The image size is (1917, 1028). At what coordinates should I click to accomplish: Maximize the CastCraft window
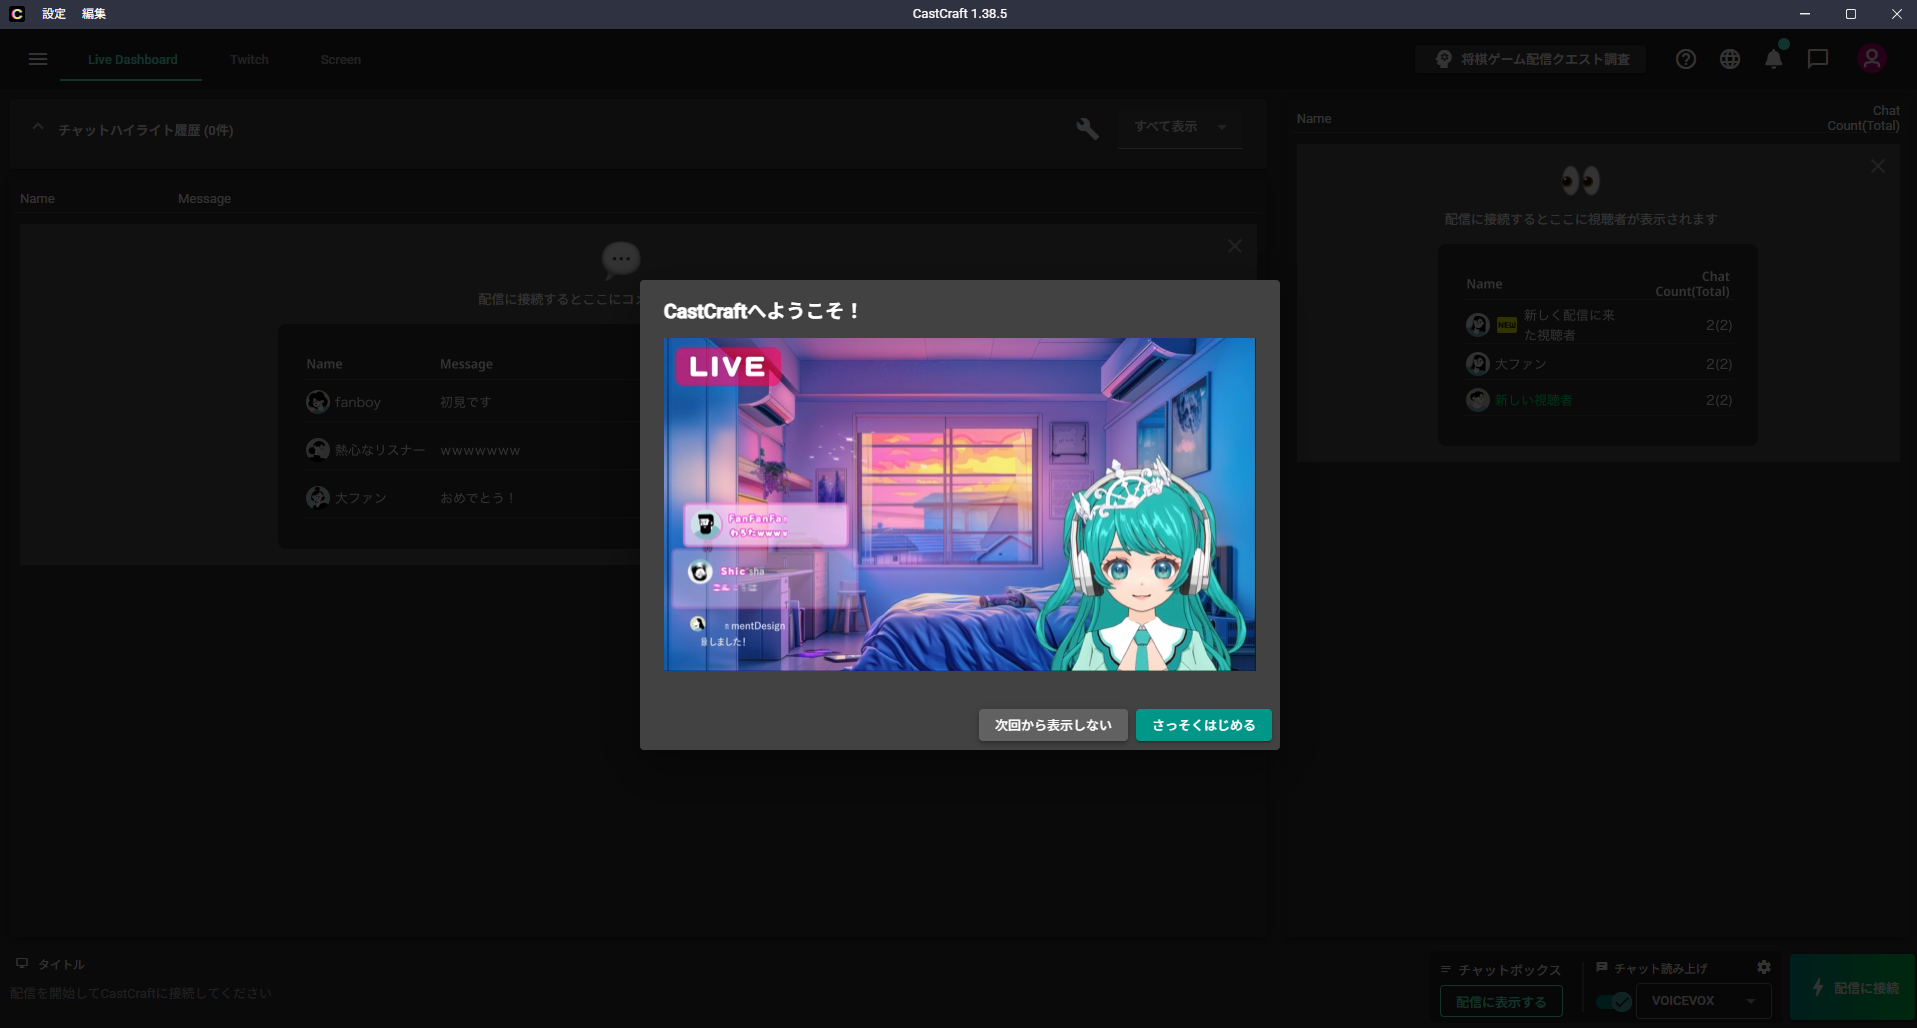(1851, 14)
